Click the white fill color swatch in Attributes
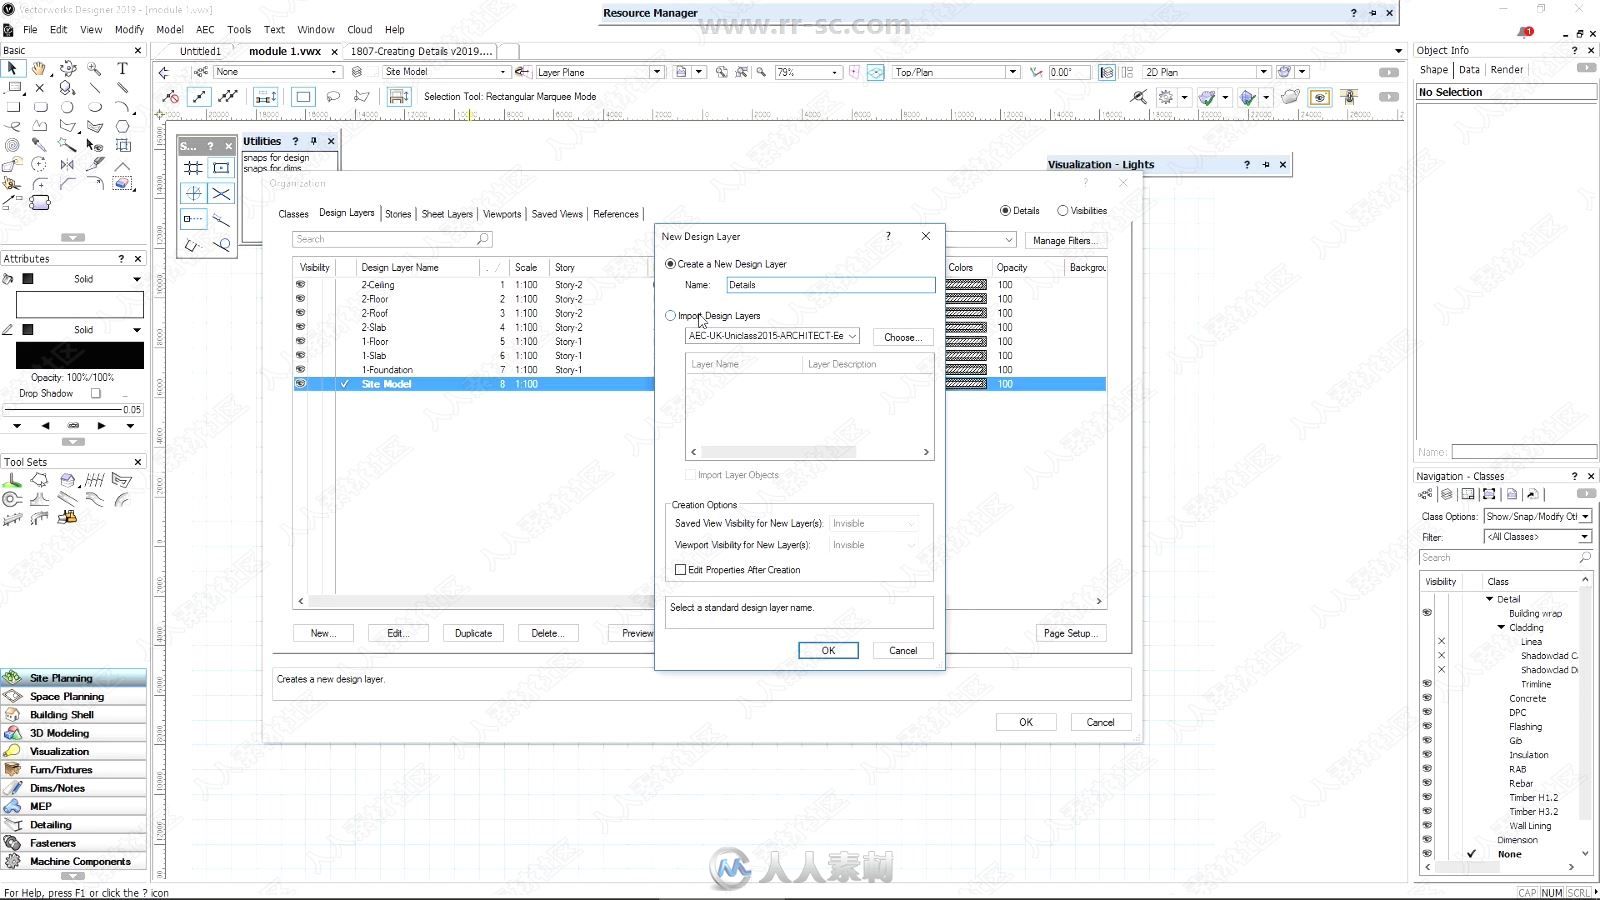 coord(80,305)
